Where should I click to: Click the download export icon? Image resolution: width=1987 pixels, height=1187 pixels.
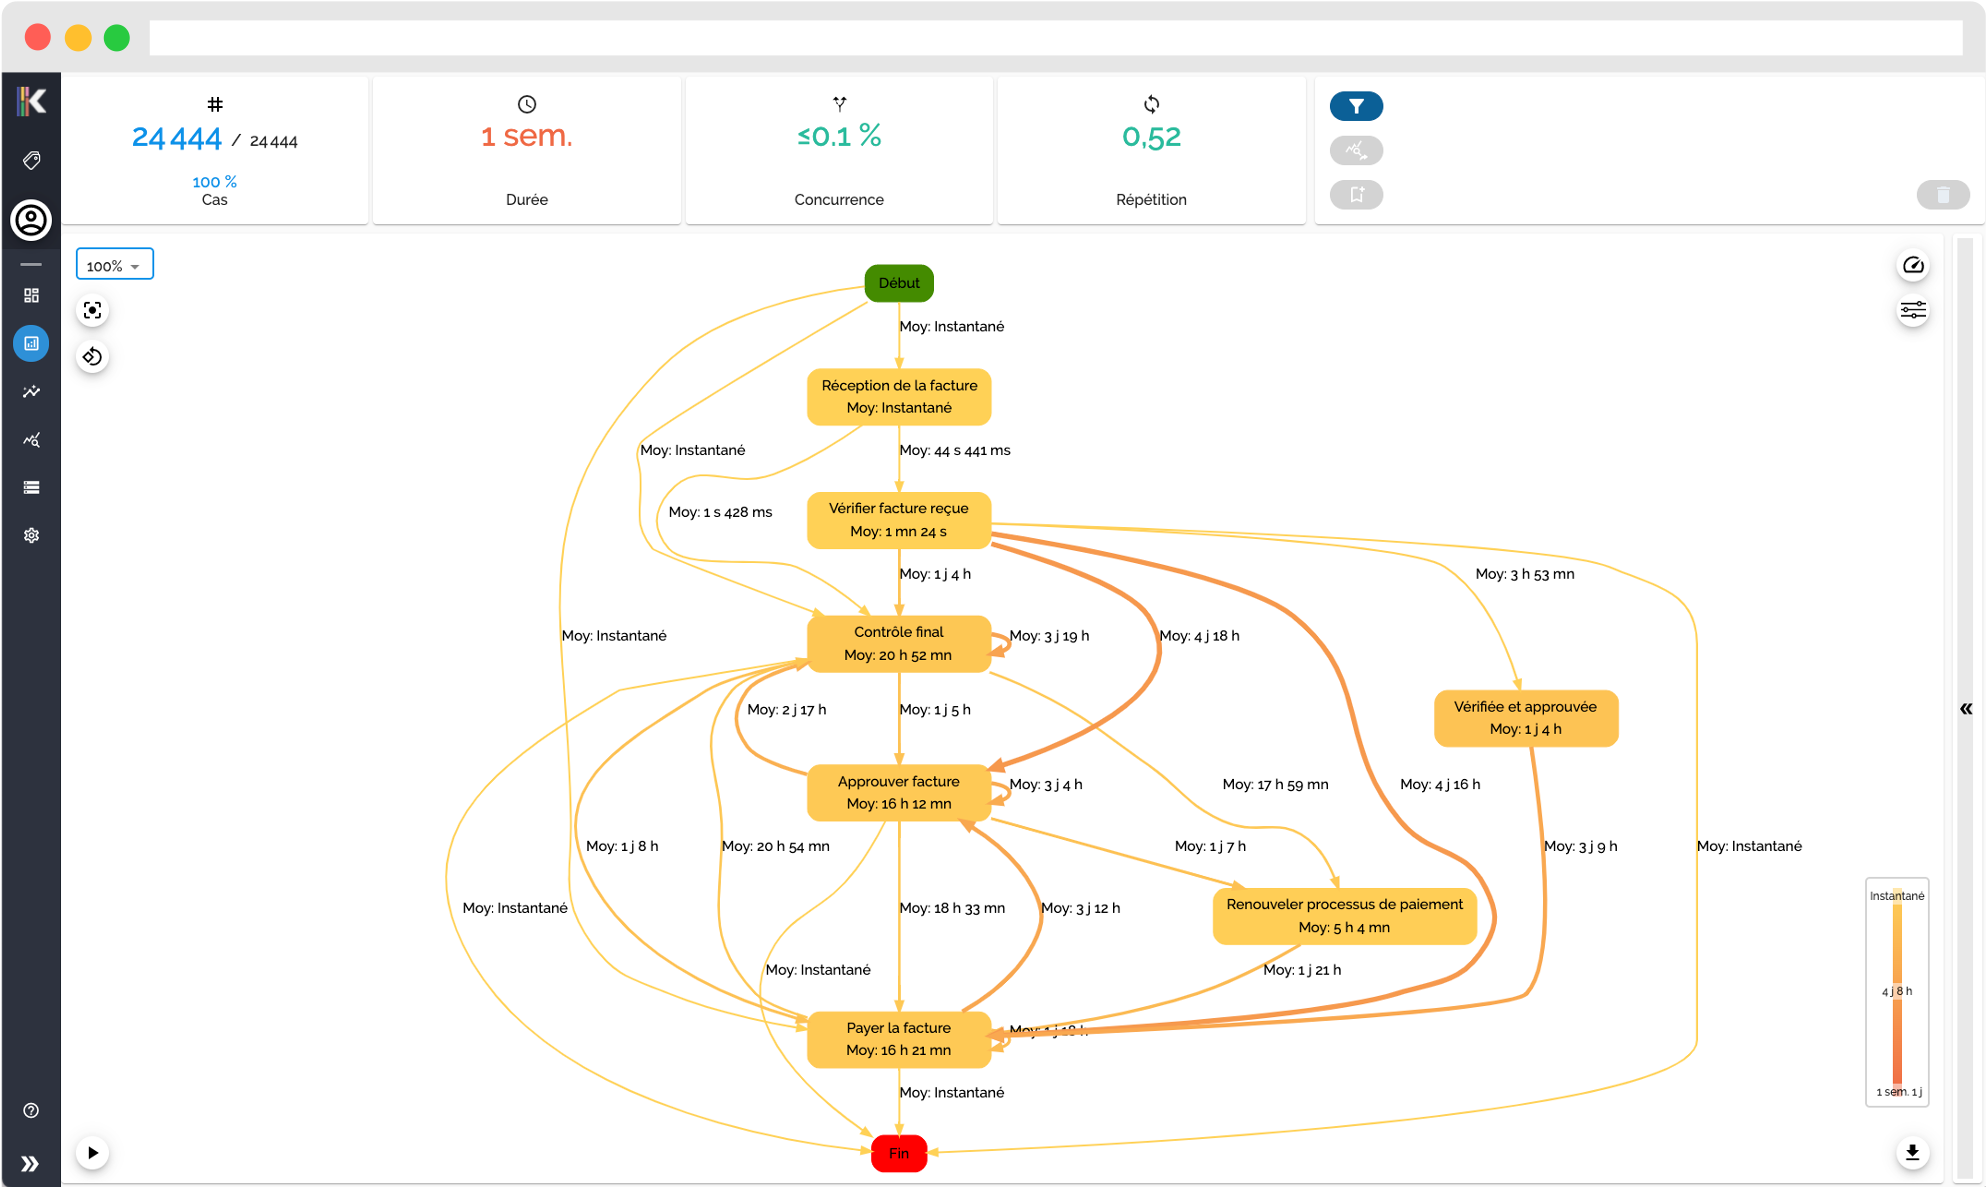1912,1152
